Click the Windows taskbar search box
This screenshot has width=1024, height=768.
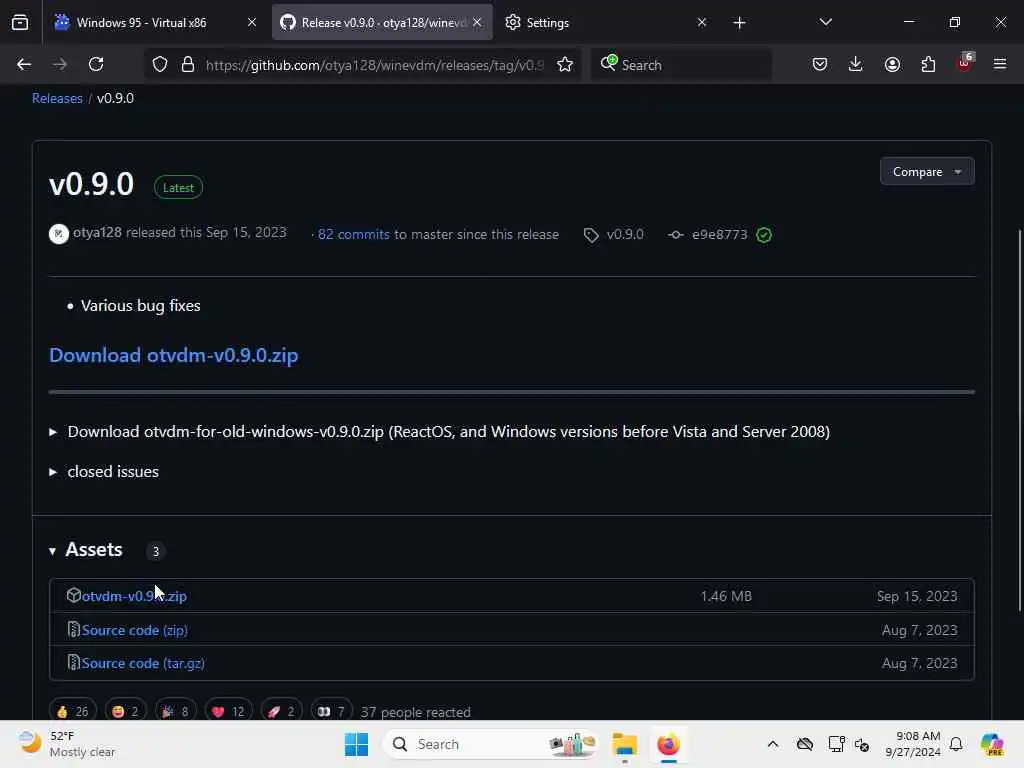point(491,744)
